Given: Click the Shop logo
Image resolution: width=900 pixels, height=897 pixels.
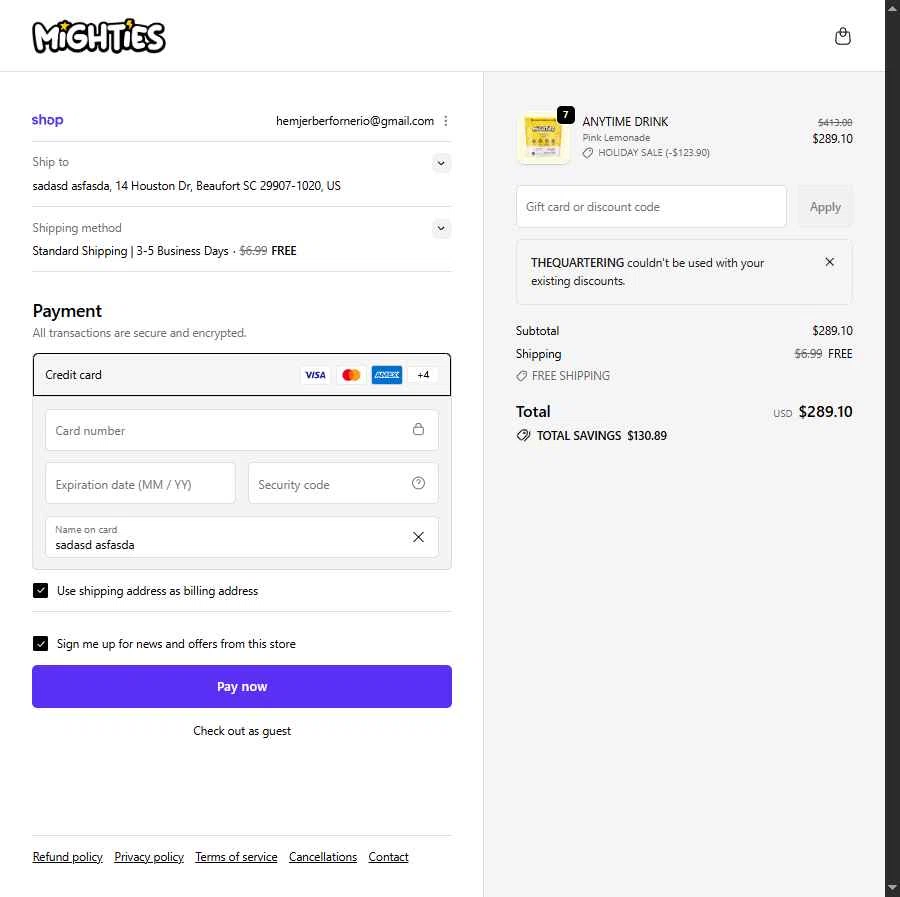Looking at the screenshot, I should pos(47,120).
